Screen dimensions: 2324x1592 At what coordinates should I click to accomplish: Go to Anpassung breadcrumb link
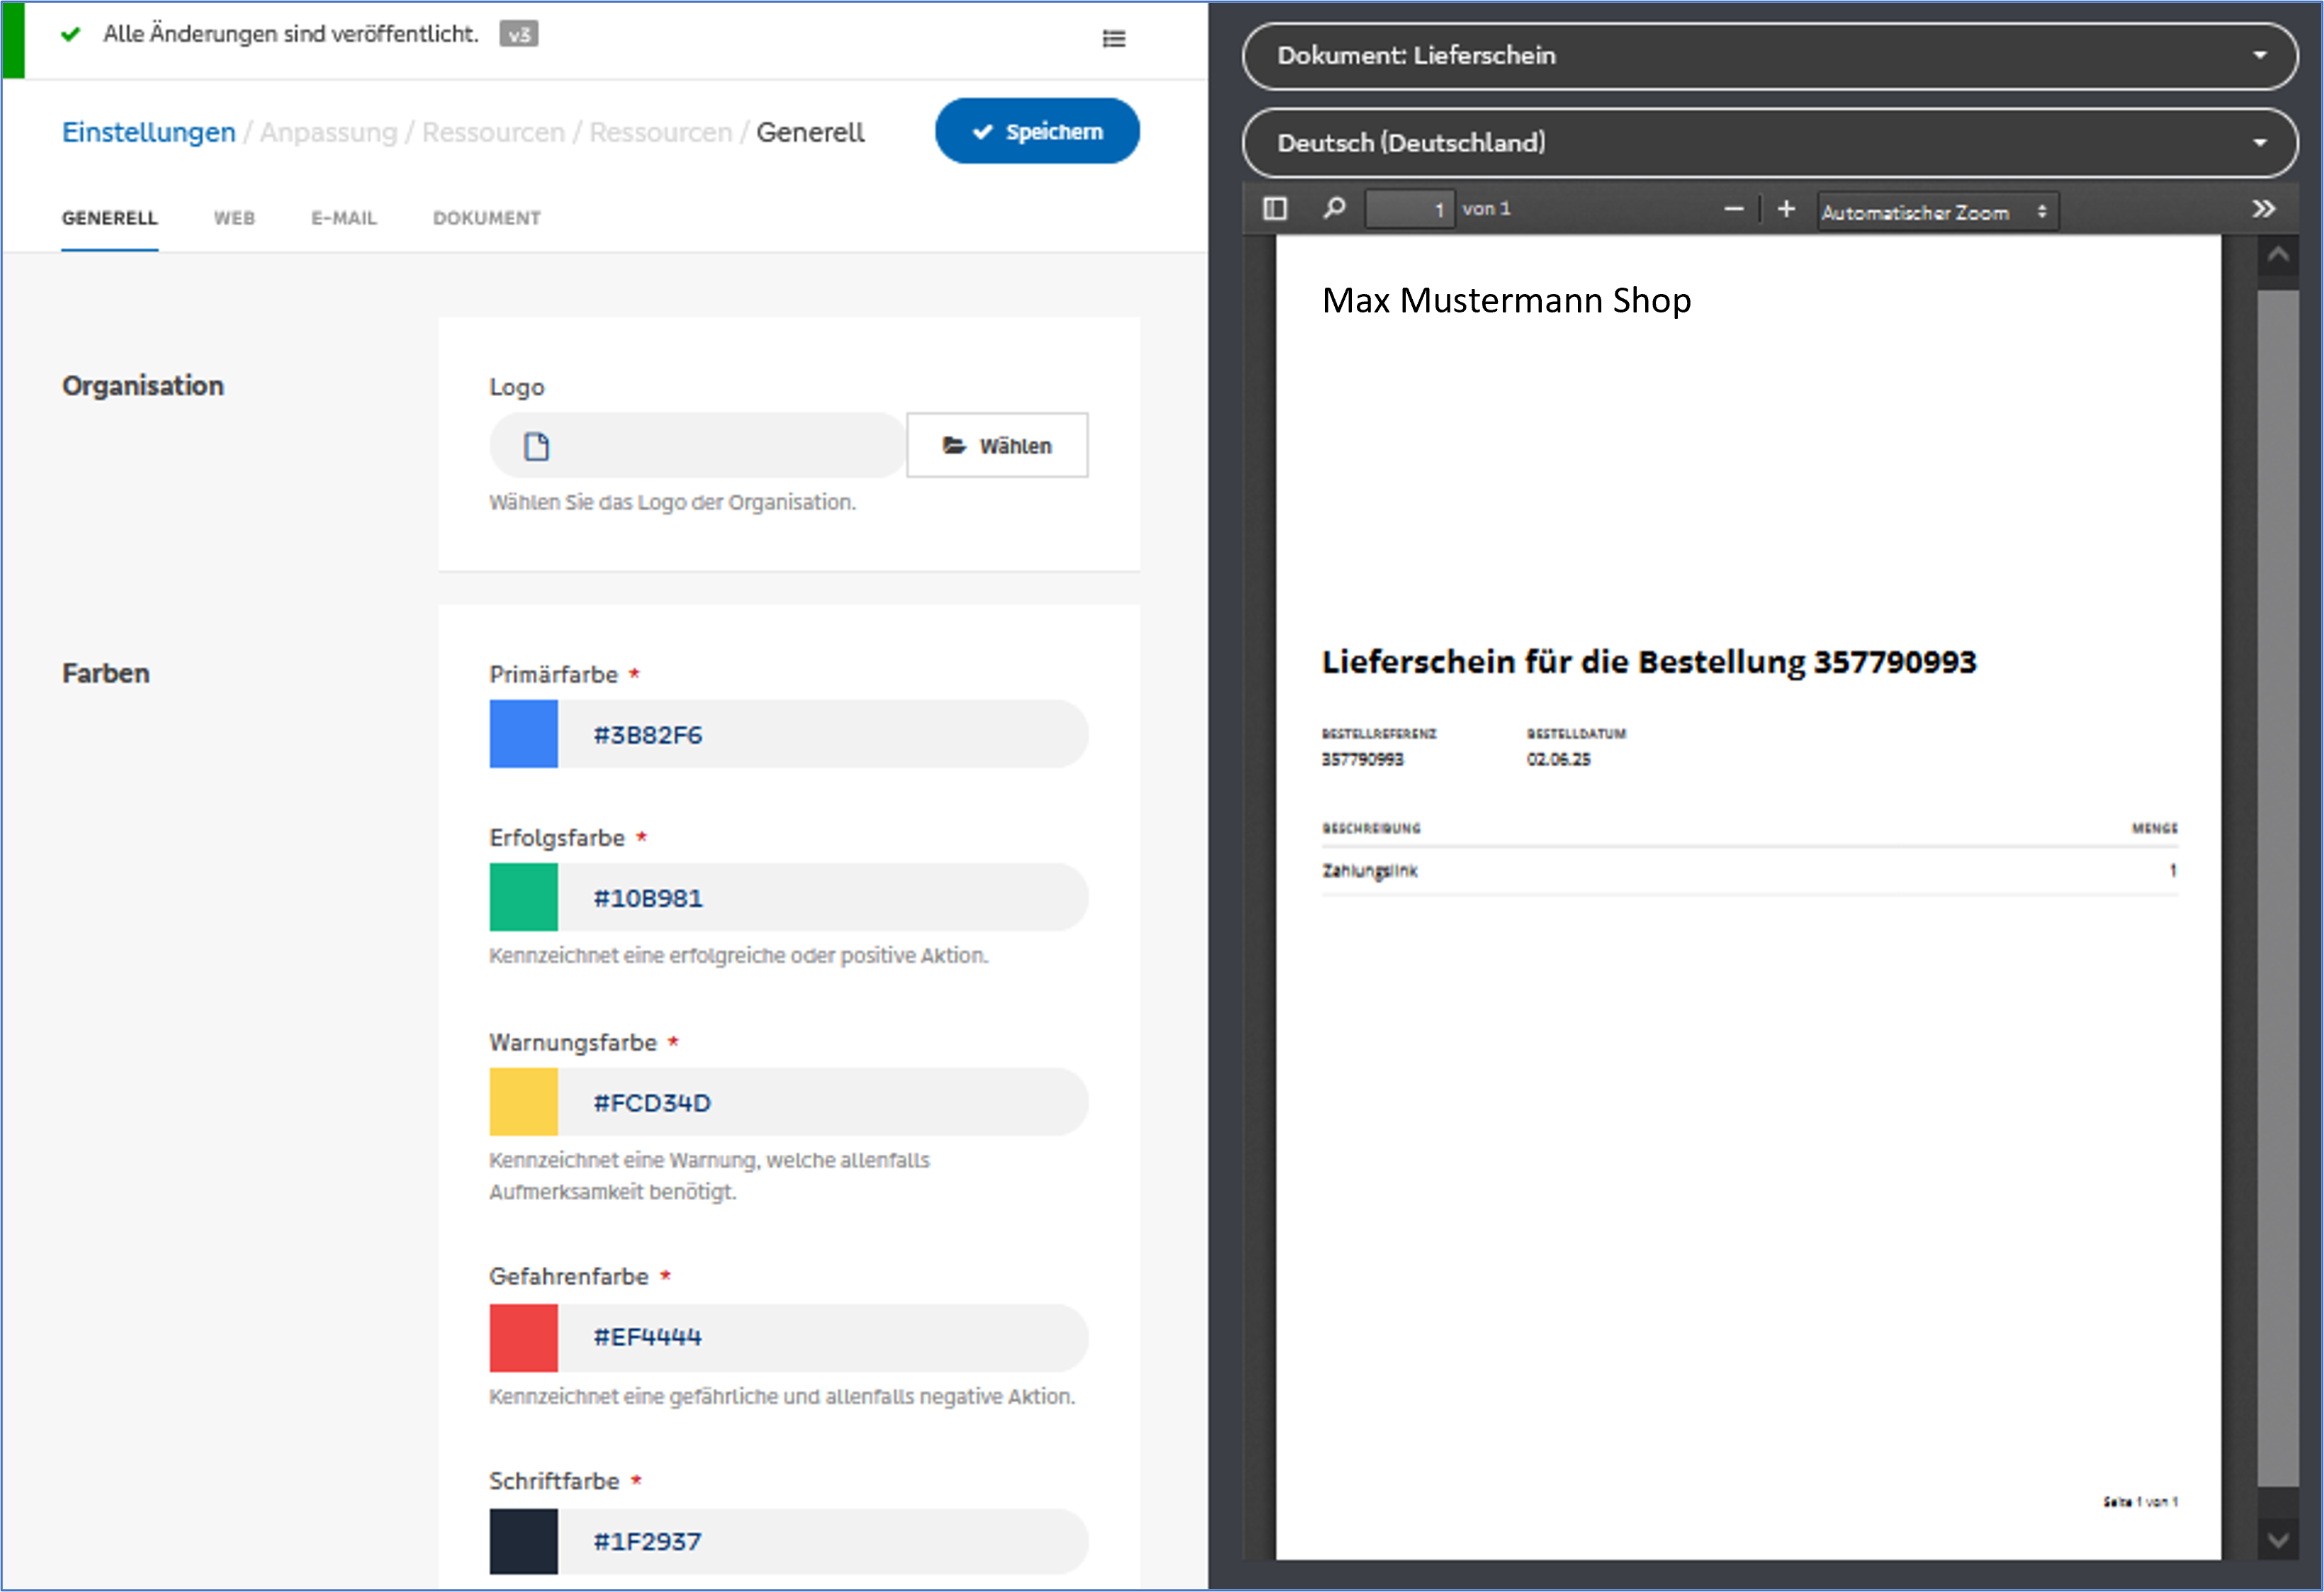(x=329, y=132)
